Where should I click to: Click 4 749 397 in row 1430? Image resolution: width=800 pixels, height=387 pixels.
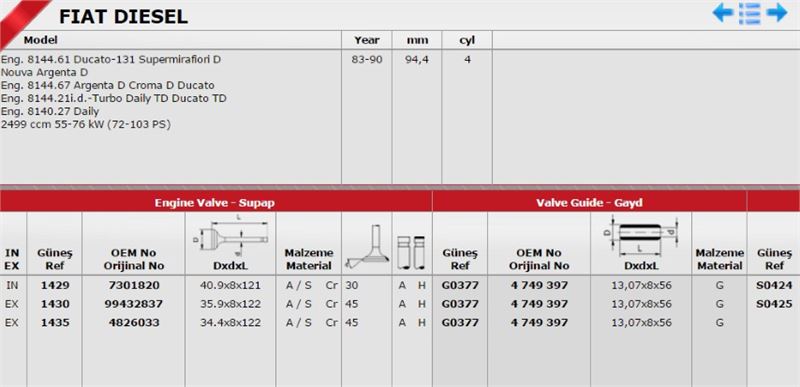point(539,304)
